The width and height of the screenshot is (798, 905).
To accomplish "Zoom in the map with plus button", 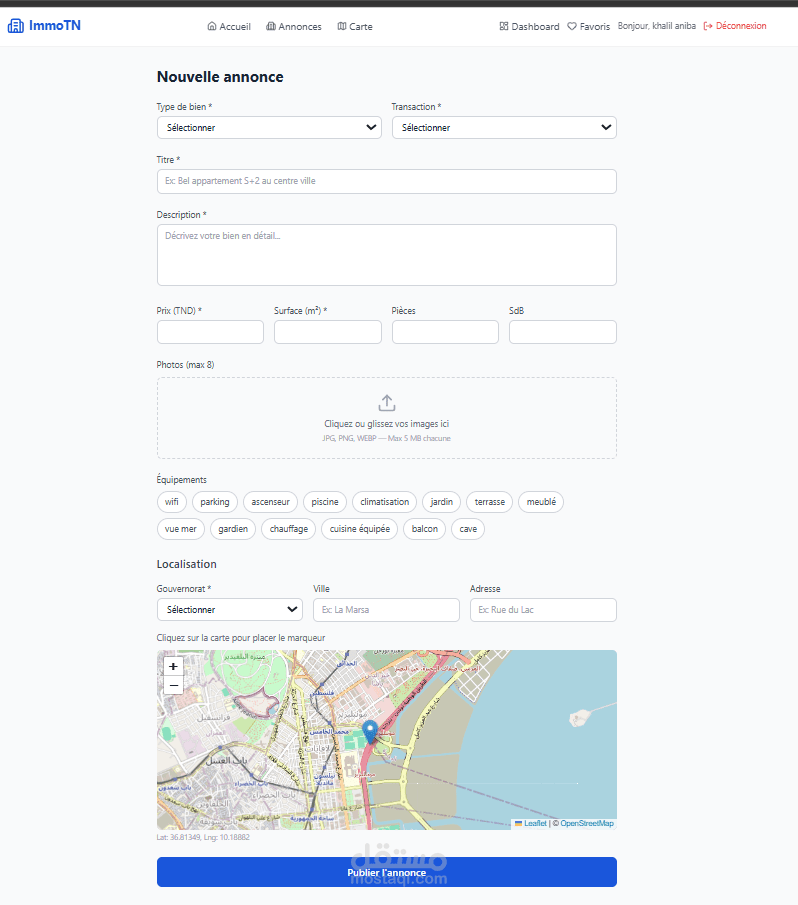I will (173, 666).
